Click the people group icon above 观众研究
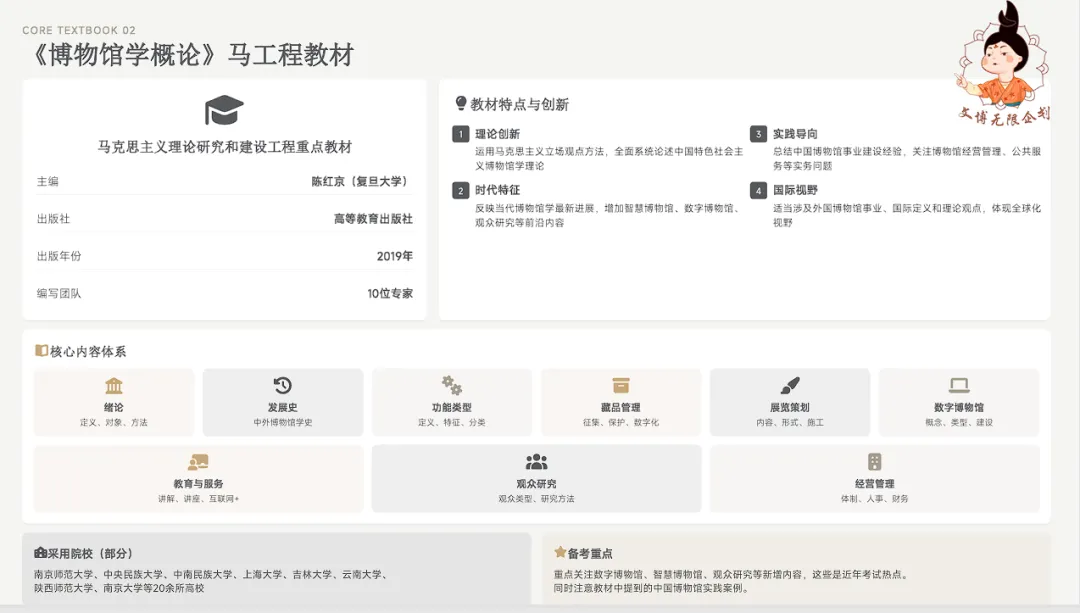Image resolution: width=1080 pixels, height=613 pixels. click(537, 461)
